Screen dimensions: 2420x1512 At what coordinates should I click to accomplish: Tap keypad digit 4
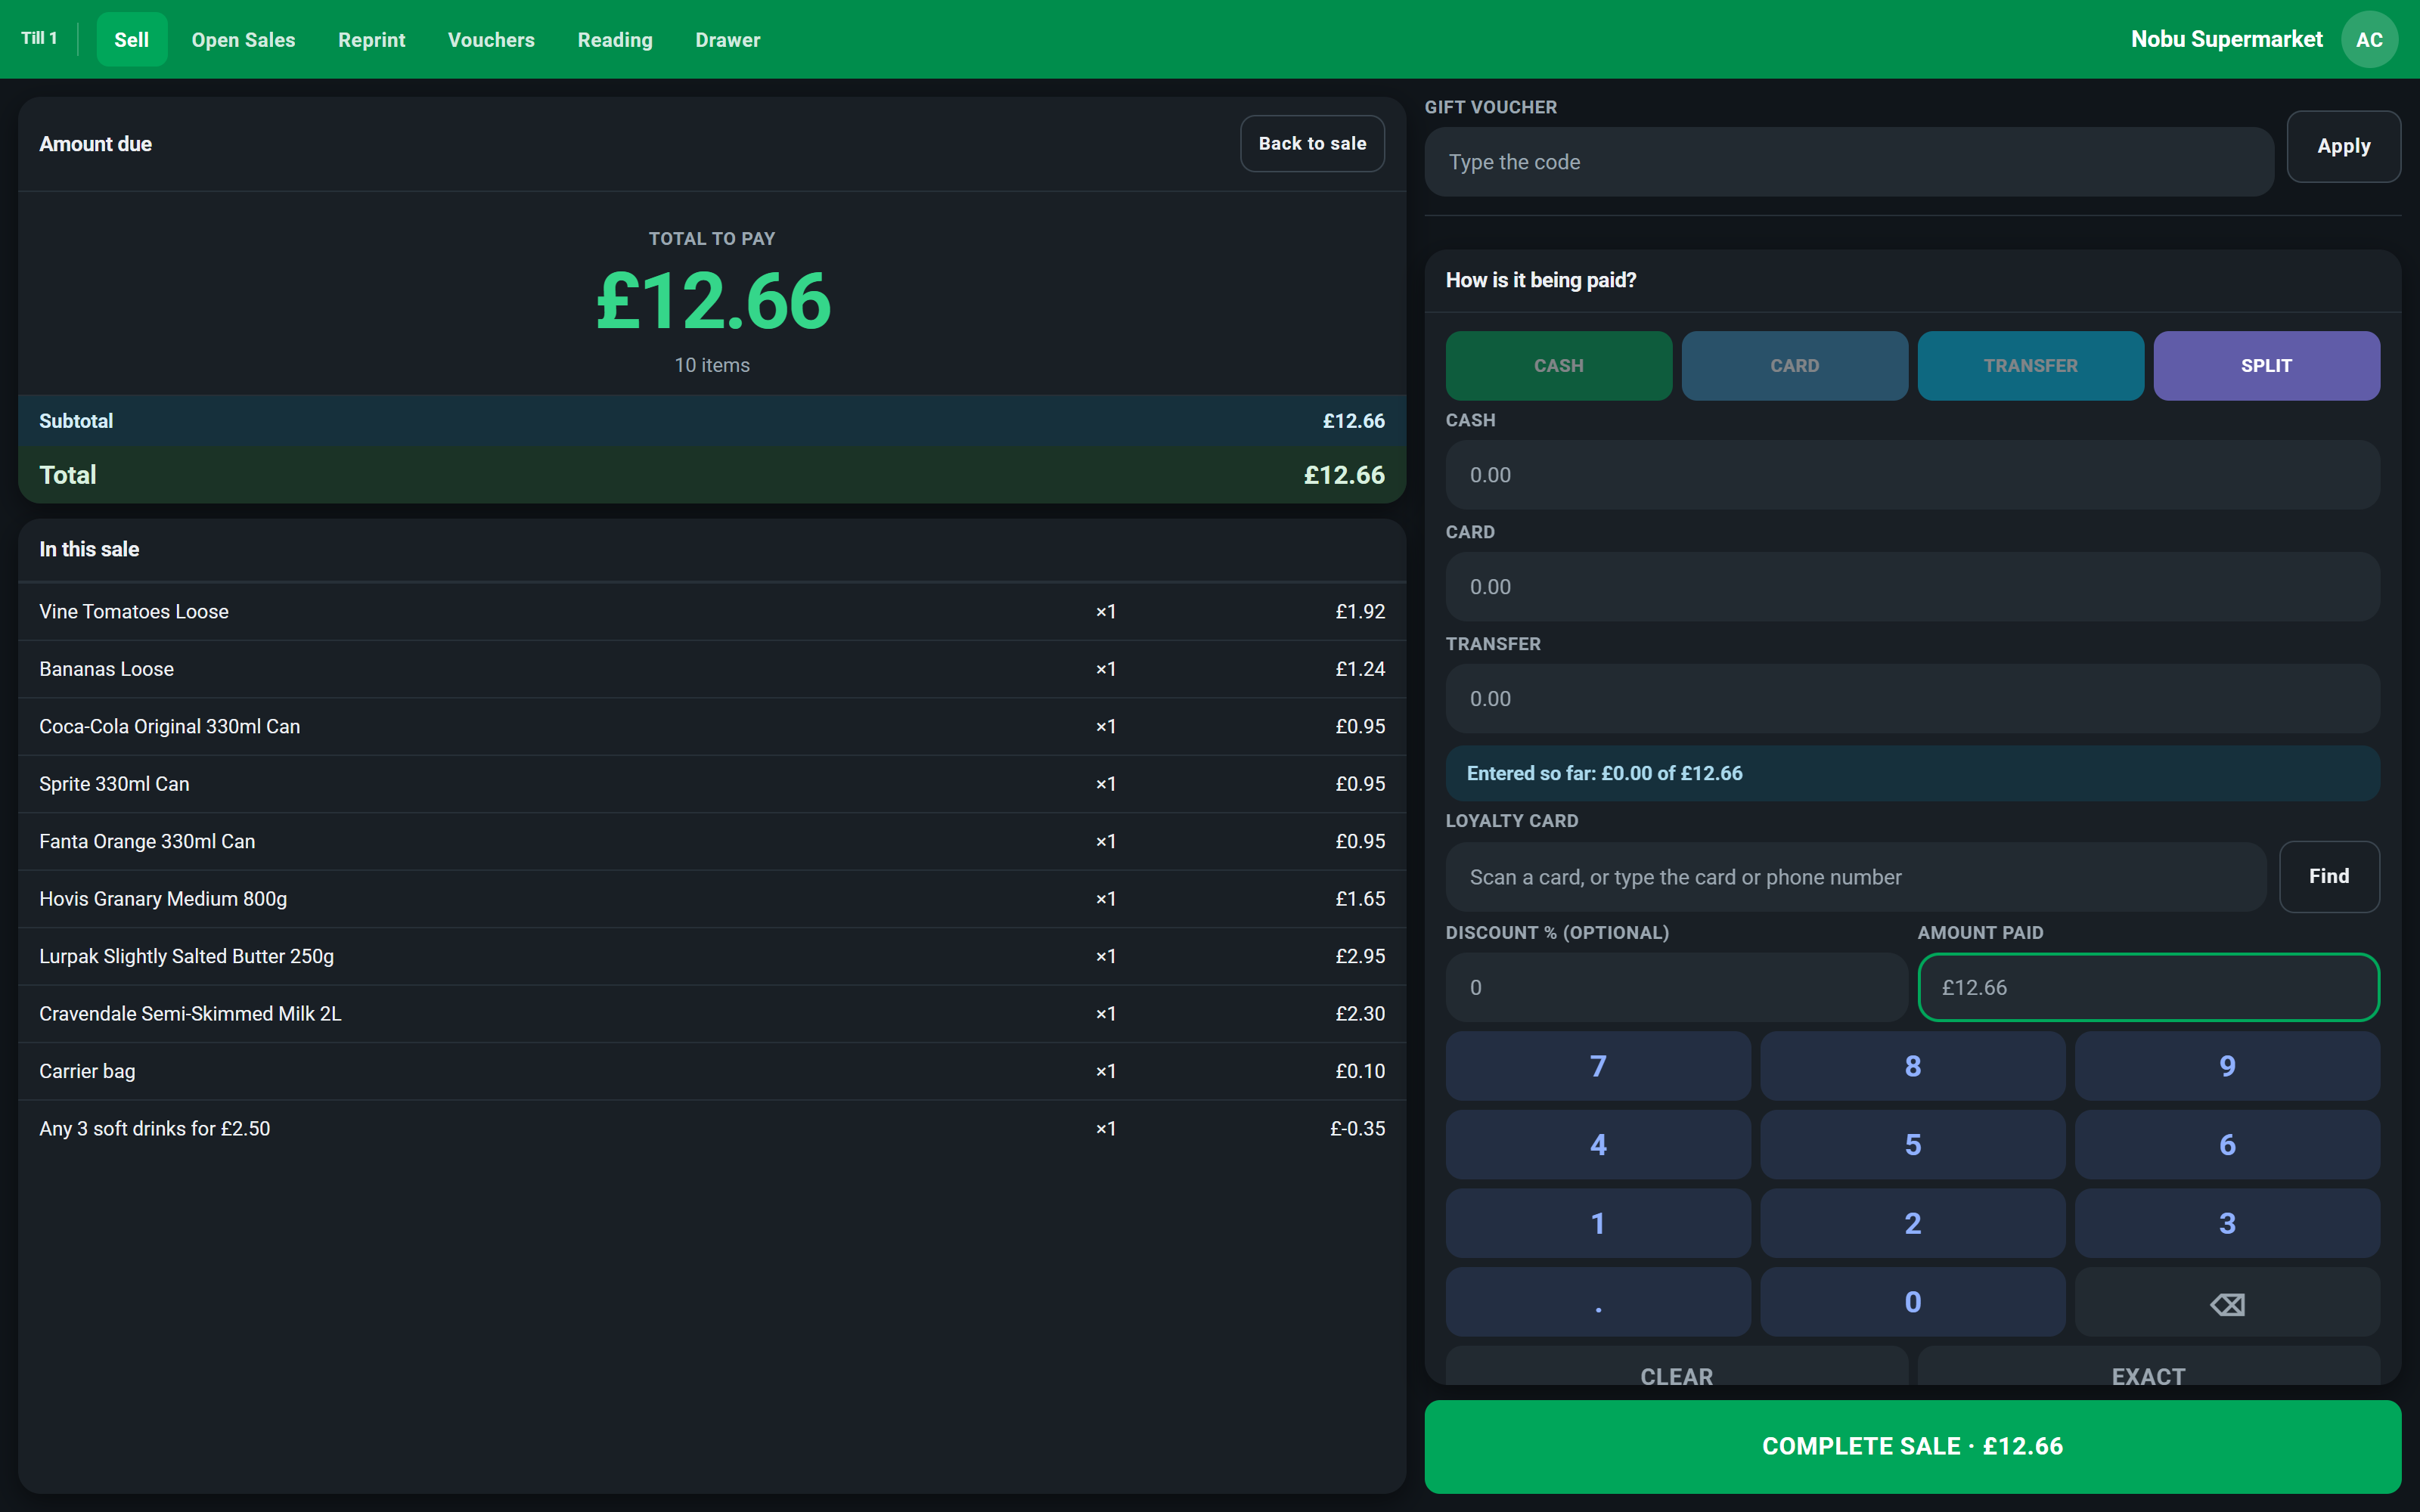point(1598,1145)
